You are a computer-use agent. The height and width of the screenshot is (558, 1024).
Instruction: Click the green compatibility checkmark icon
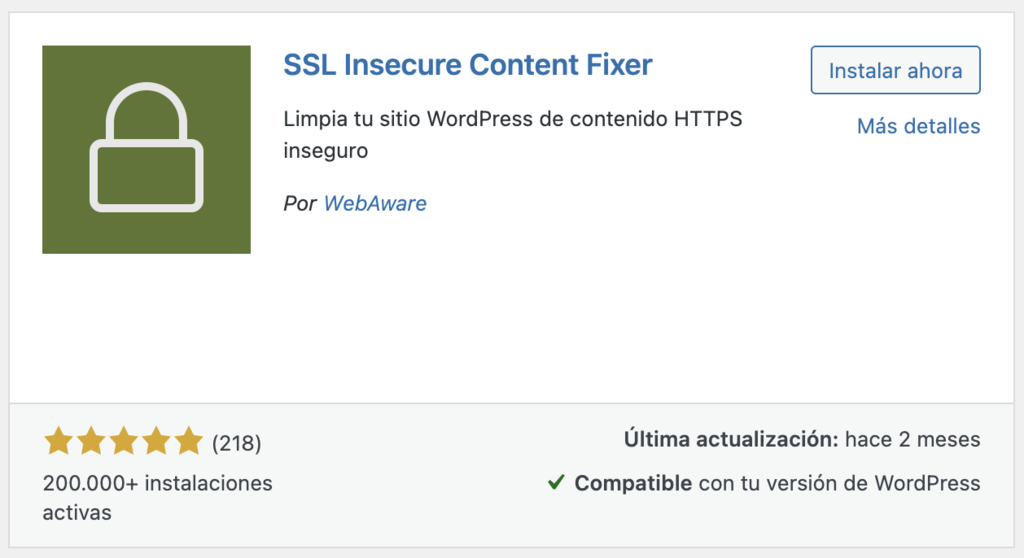coord(556,483)
